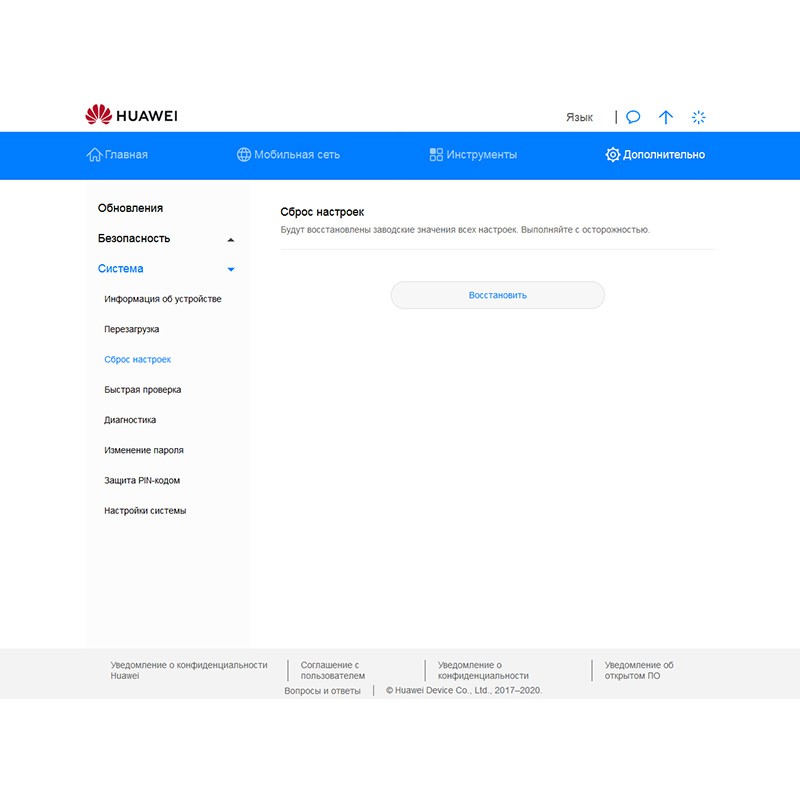Open the Язык language selector
The image size is (800, 800).
[579, 117]
